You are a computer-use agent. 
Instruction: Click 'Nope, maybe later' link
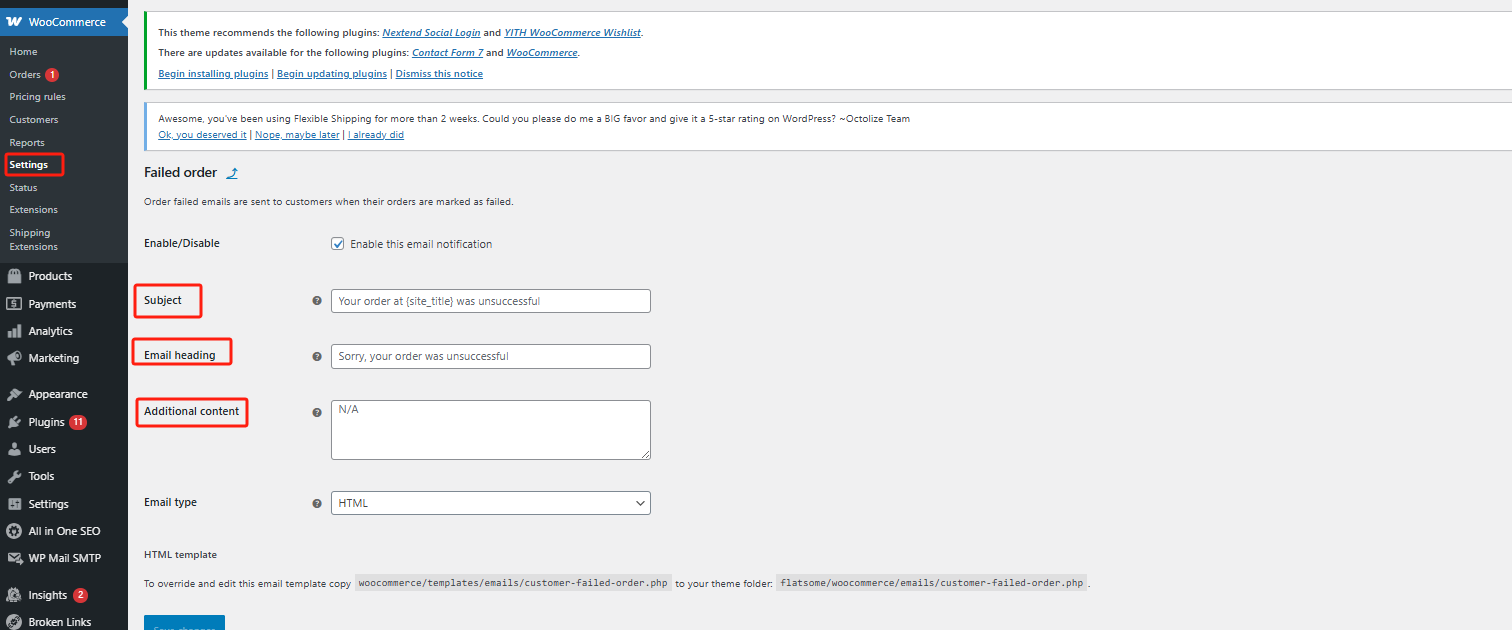point(297,135)
